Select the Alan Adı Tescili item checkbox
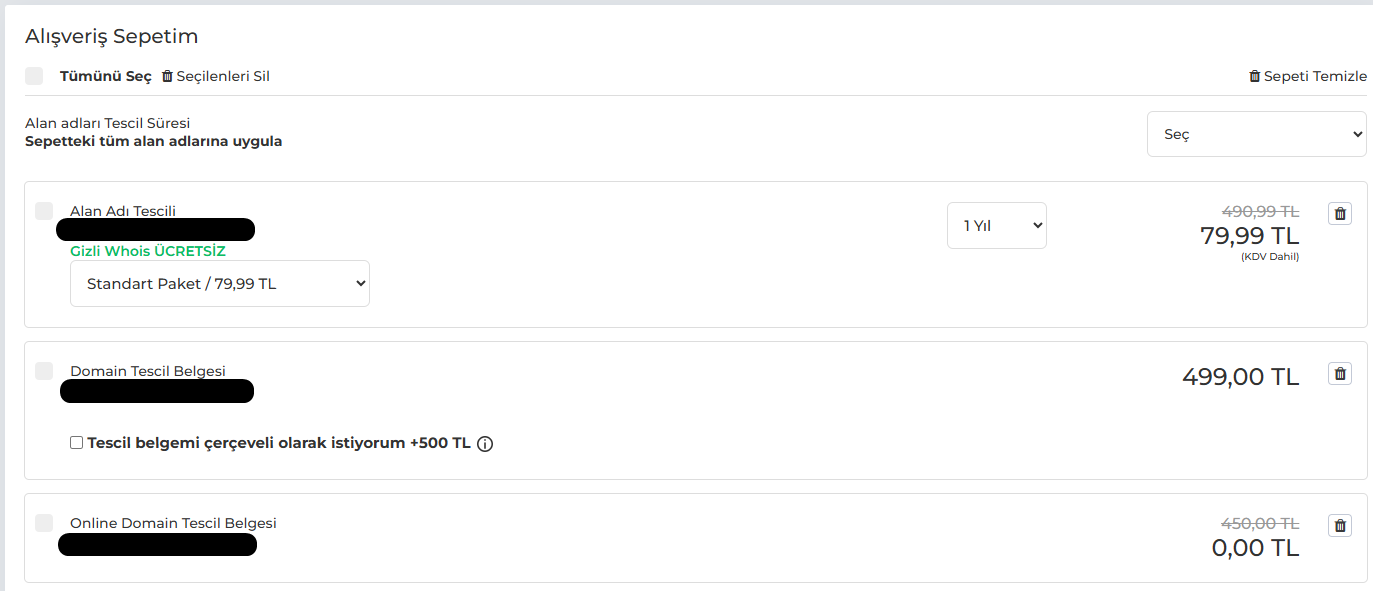The width and height of the screenshot is (1373, 591). tap(44, 211)
